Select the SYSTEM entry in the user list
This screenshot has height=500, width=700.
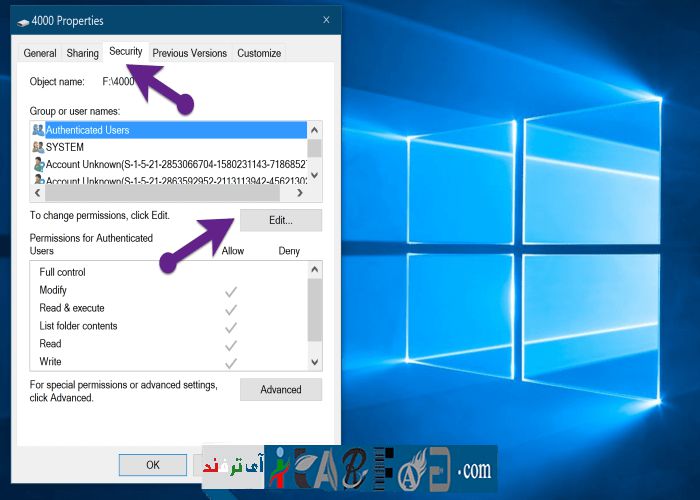pos(65,147)
